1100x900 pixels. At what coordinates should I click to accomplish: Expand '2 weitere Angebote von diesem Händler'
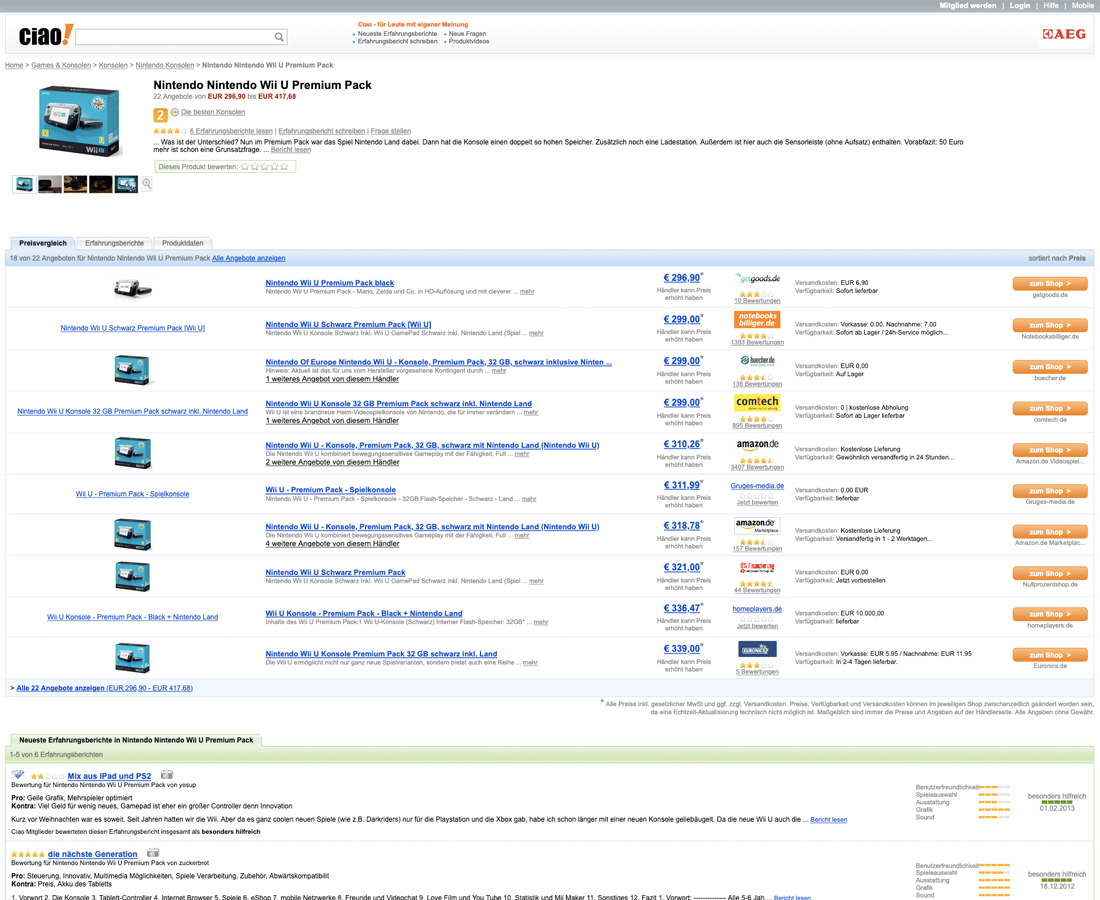tap(332, 462)
